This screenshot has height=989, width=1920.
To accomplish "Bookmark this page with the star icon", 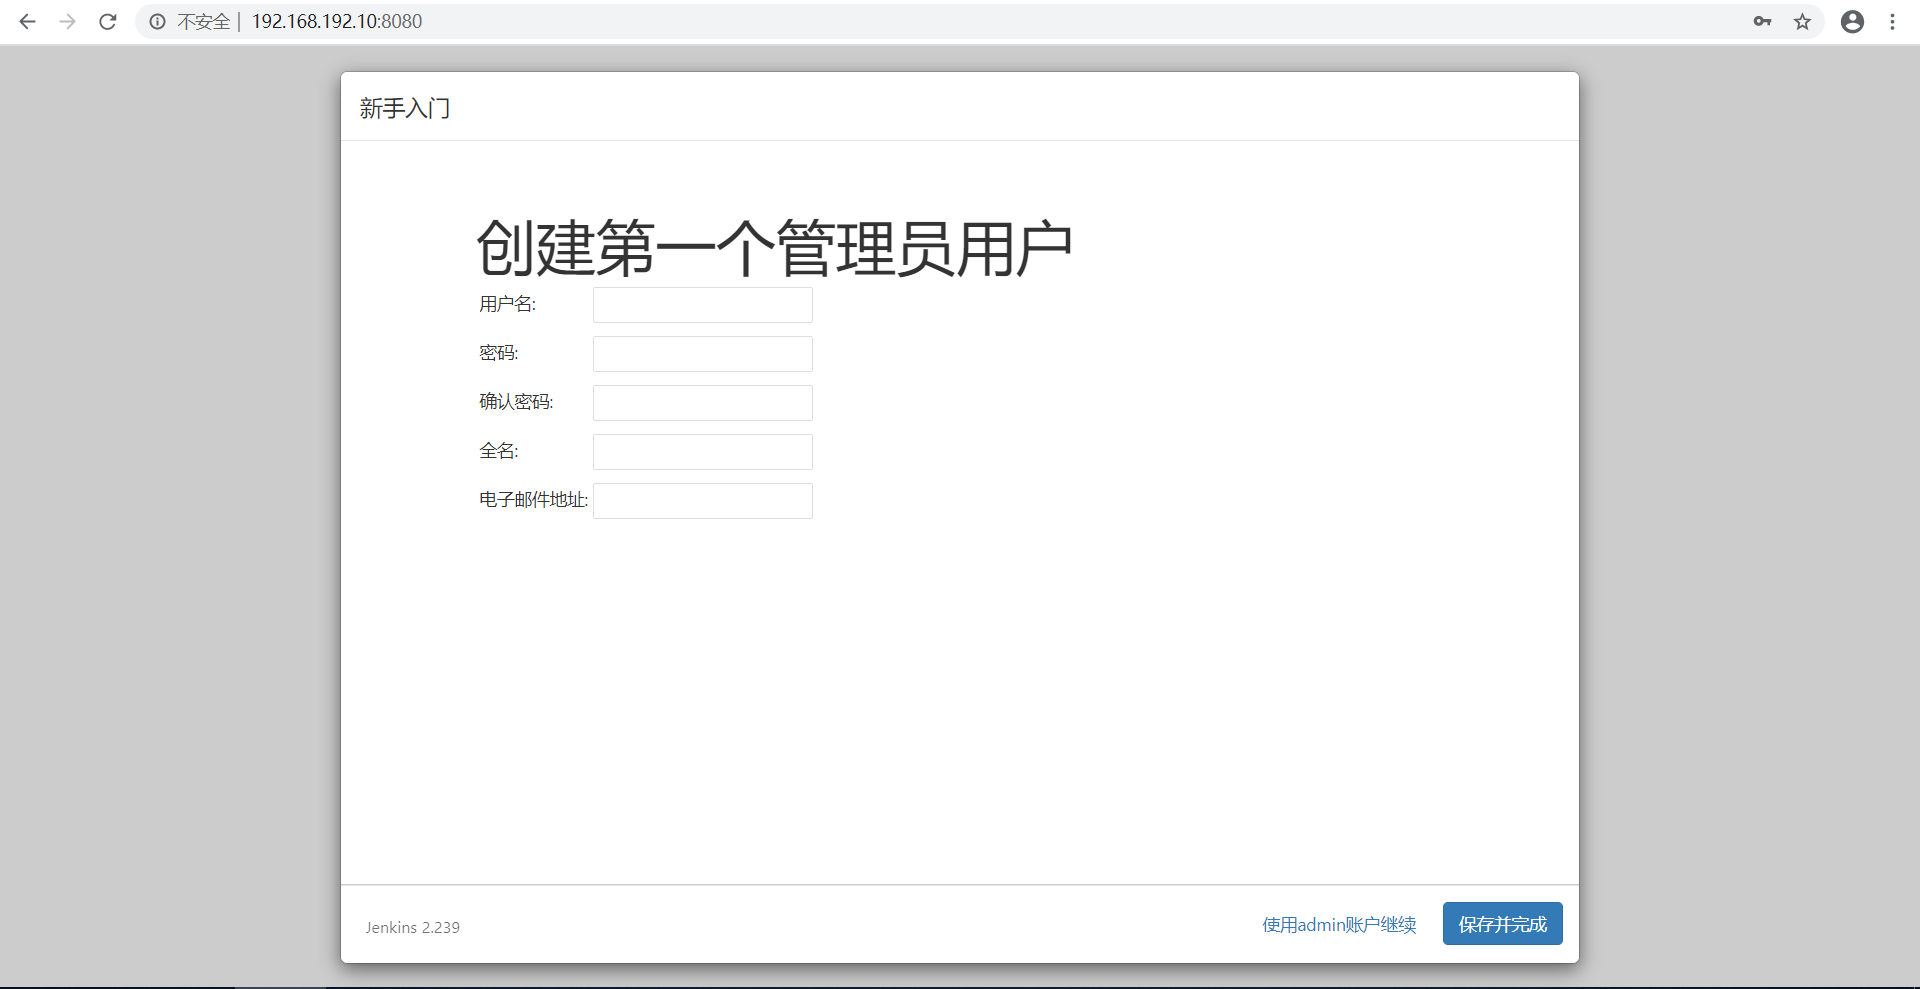I will click(x=1802, y=21).
